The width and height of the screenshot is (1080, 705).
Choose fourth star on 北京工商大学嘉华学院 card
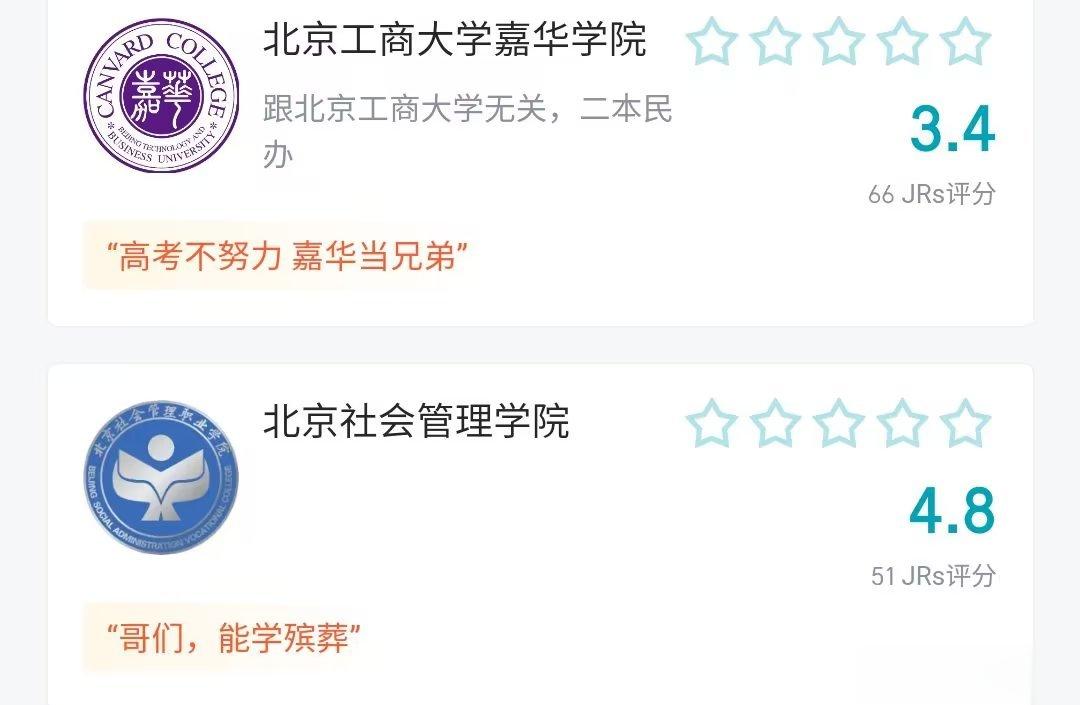click(x=902, y=41)
